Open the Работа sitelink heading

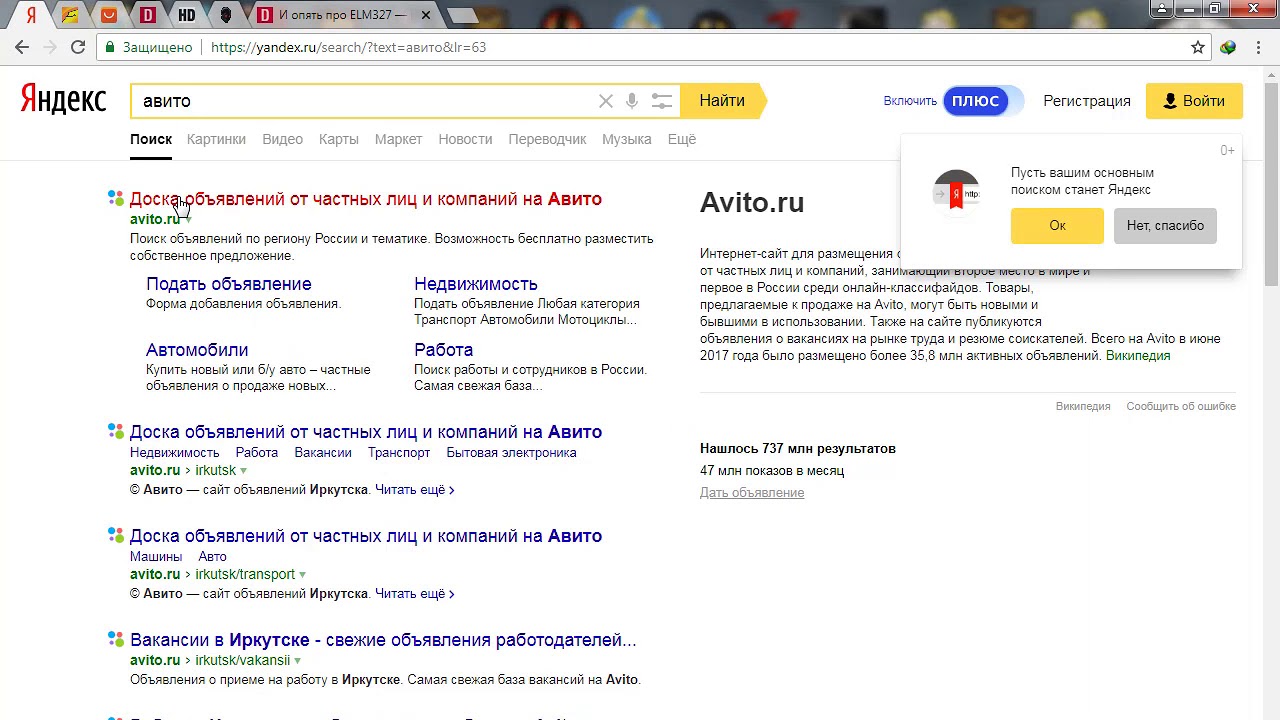point(444,350)
